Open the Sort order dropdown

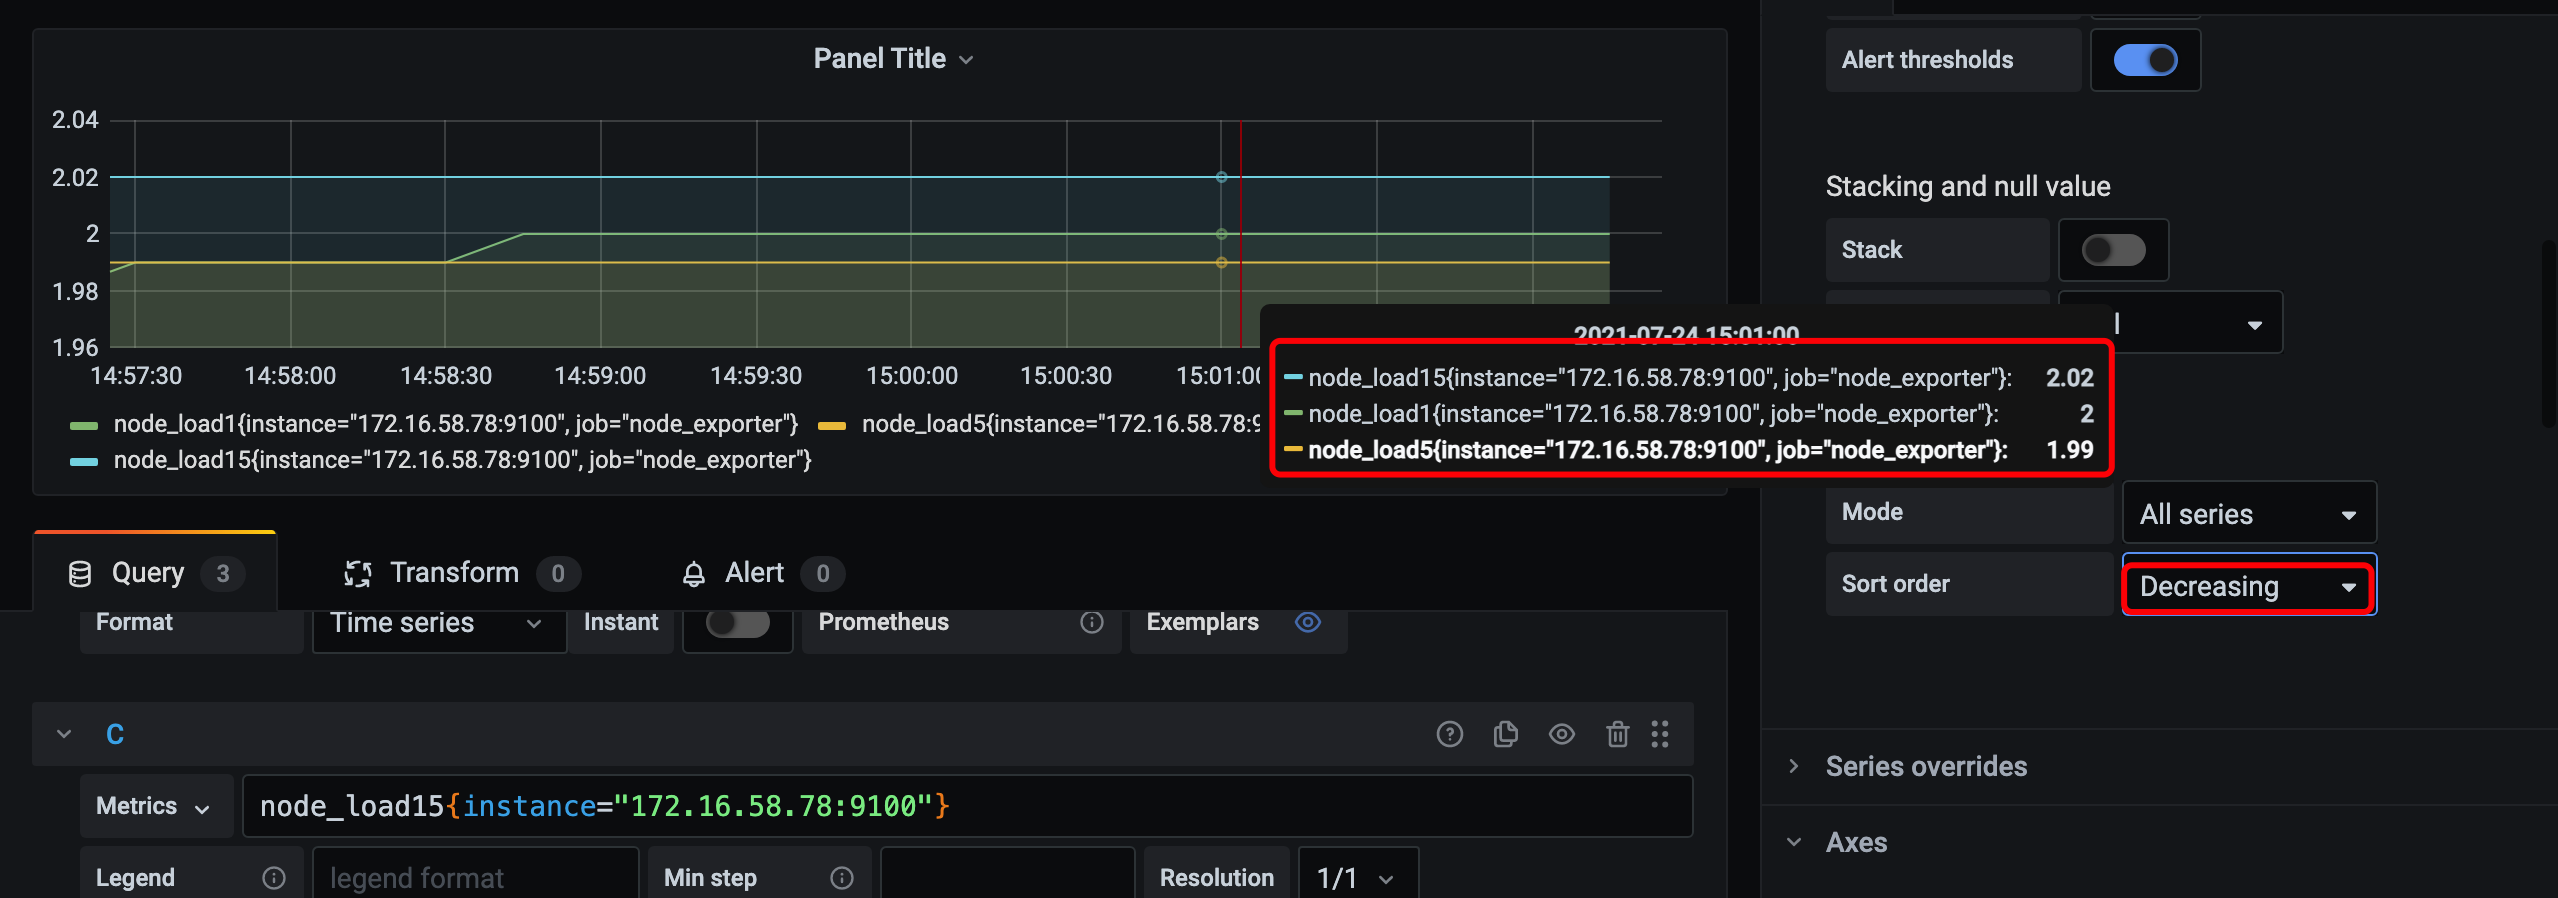point(2248,586)
